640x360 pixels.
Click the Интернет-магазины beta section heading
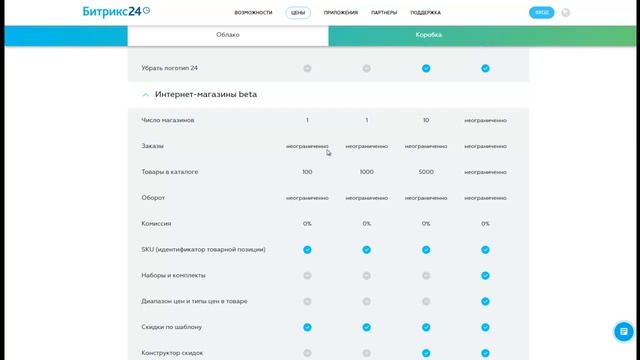pos(206,94)
